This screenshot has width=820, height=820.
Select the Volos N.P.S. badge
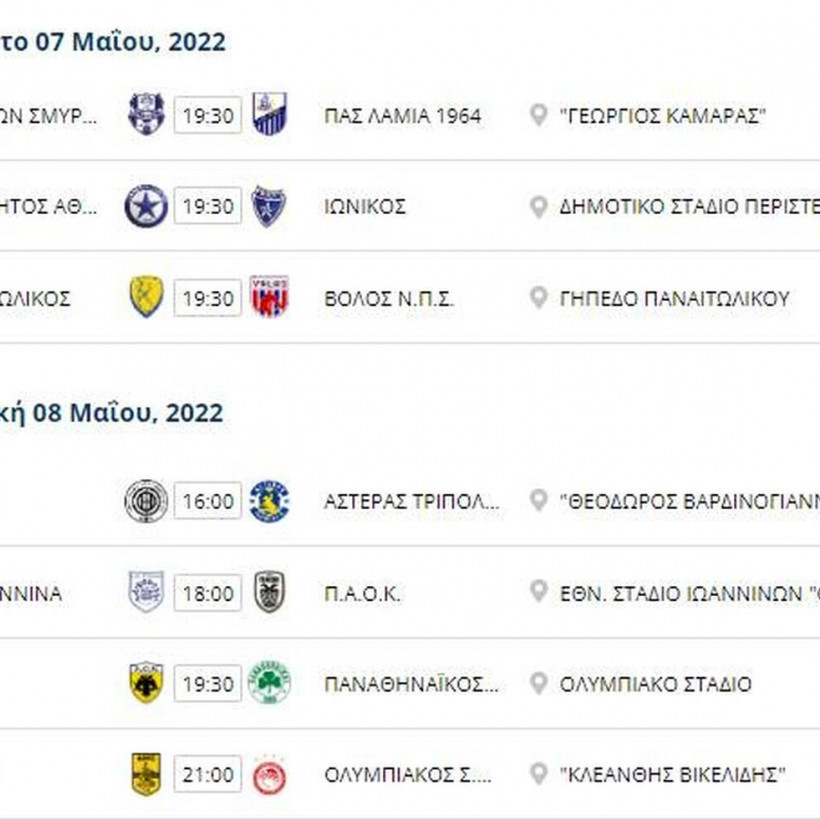tap(270, 298)
